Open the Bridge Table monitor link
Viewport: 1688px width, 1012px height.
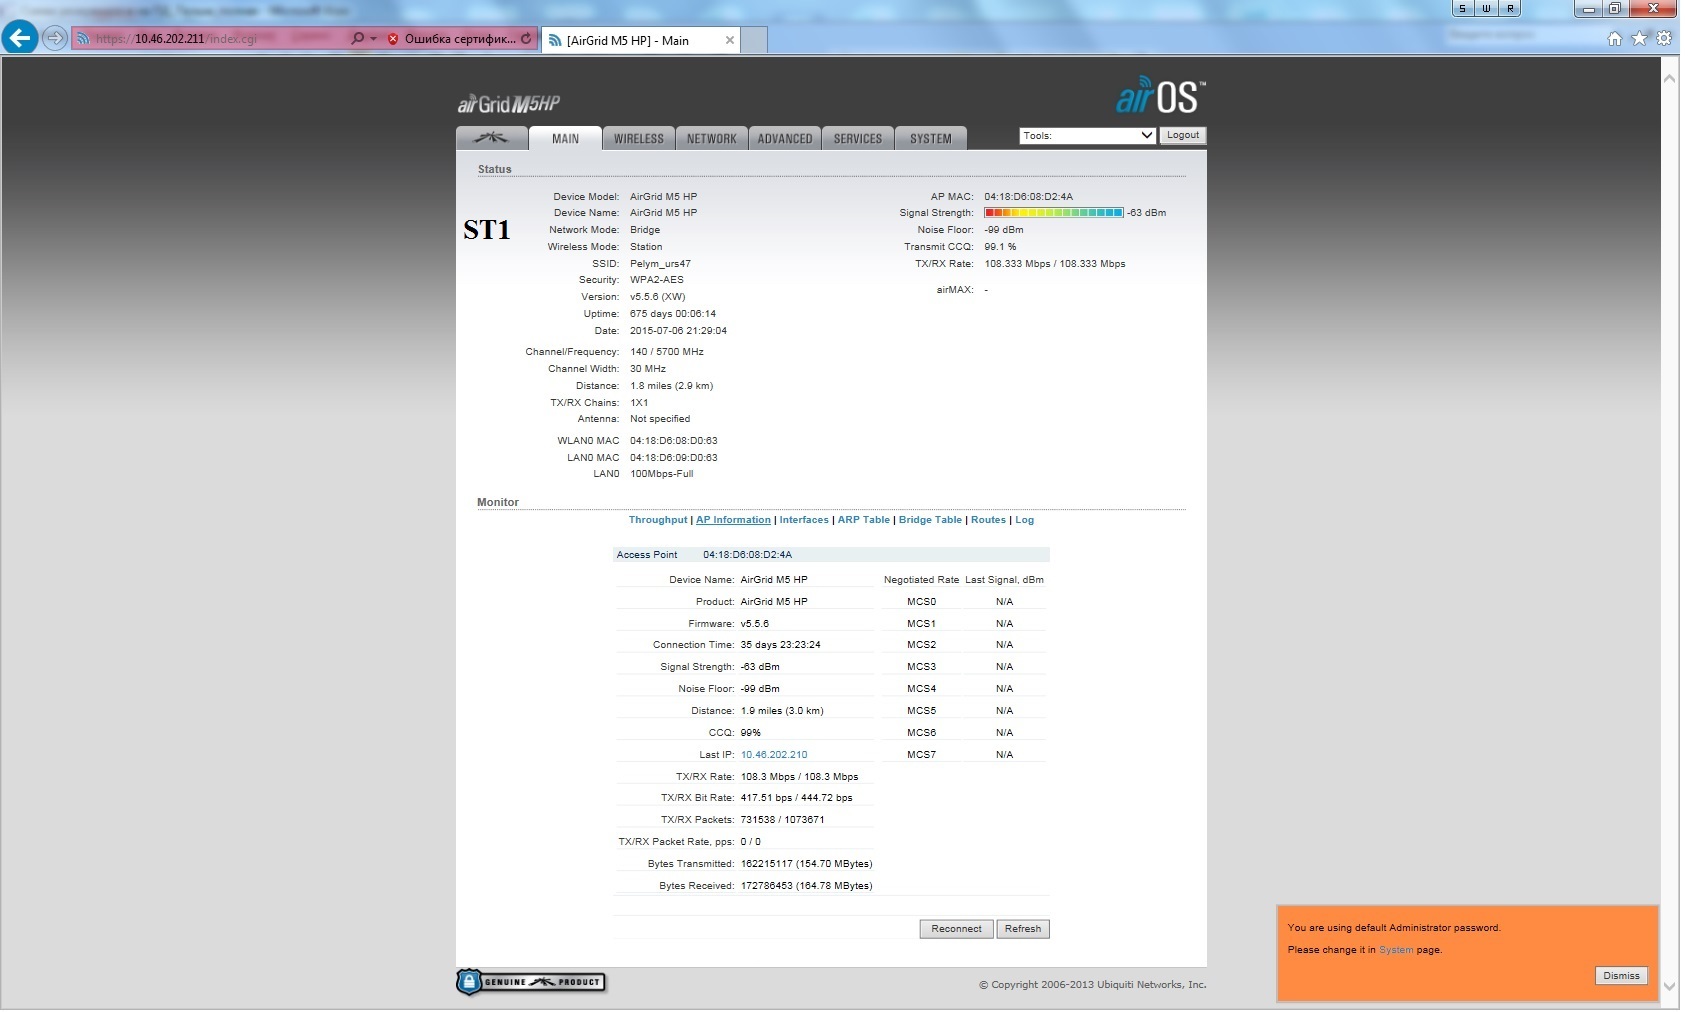(930, 520)
